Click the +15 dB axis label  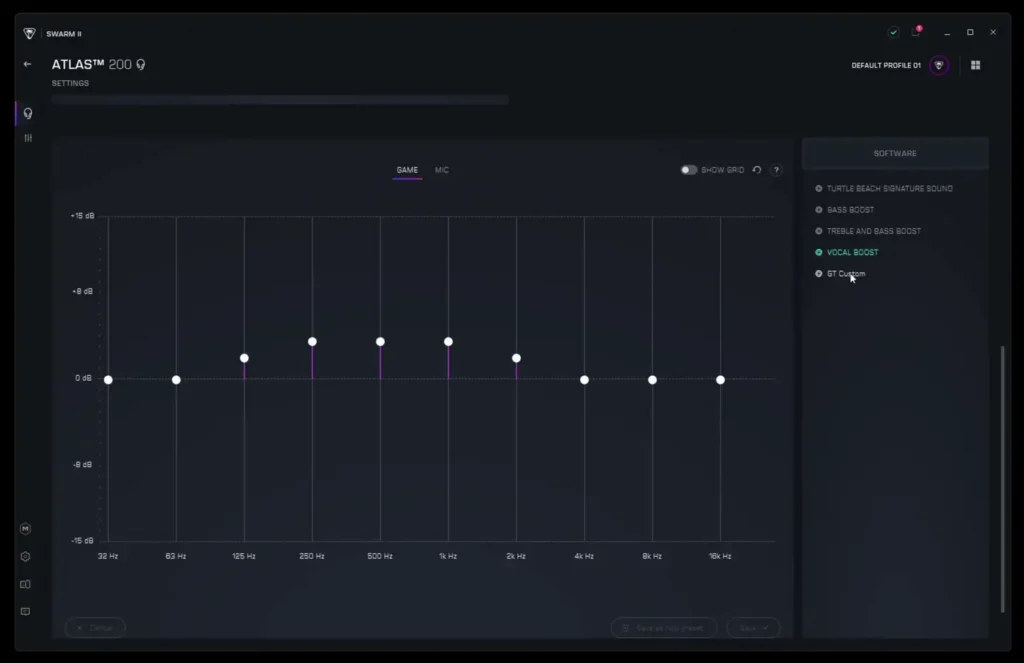click(82, 216)
